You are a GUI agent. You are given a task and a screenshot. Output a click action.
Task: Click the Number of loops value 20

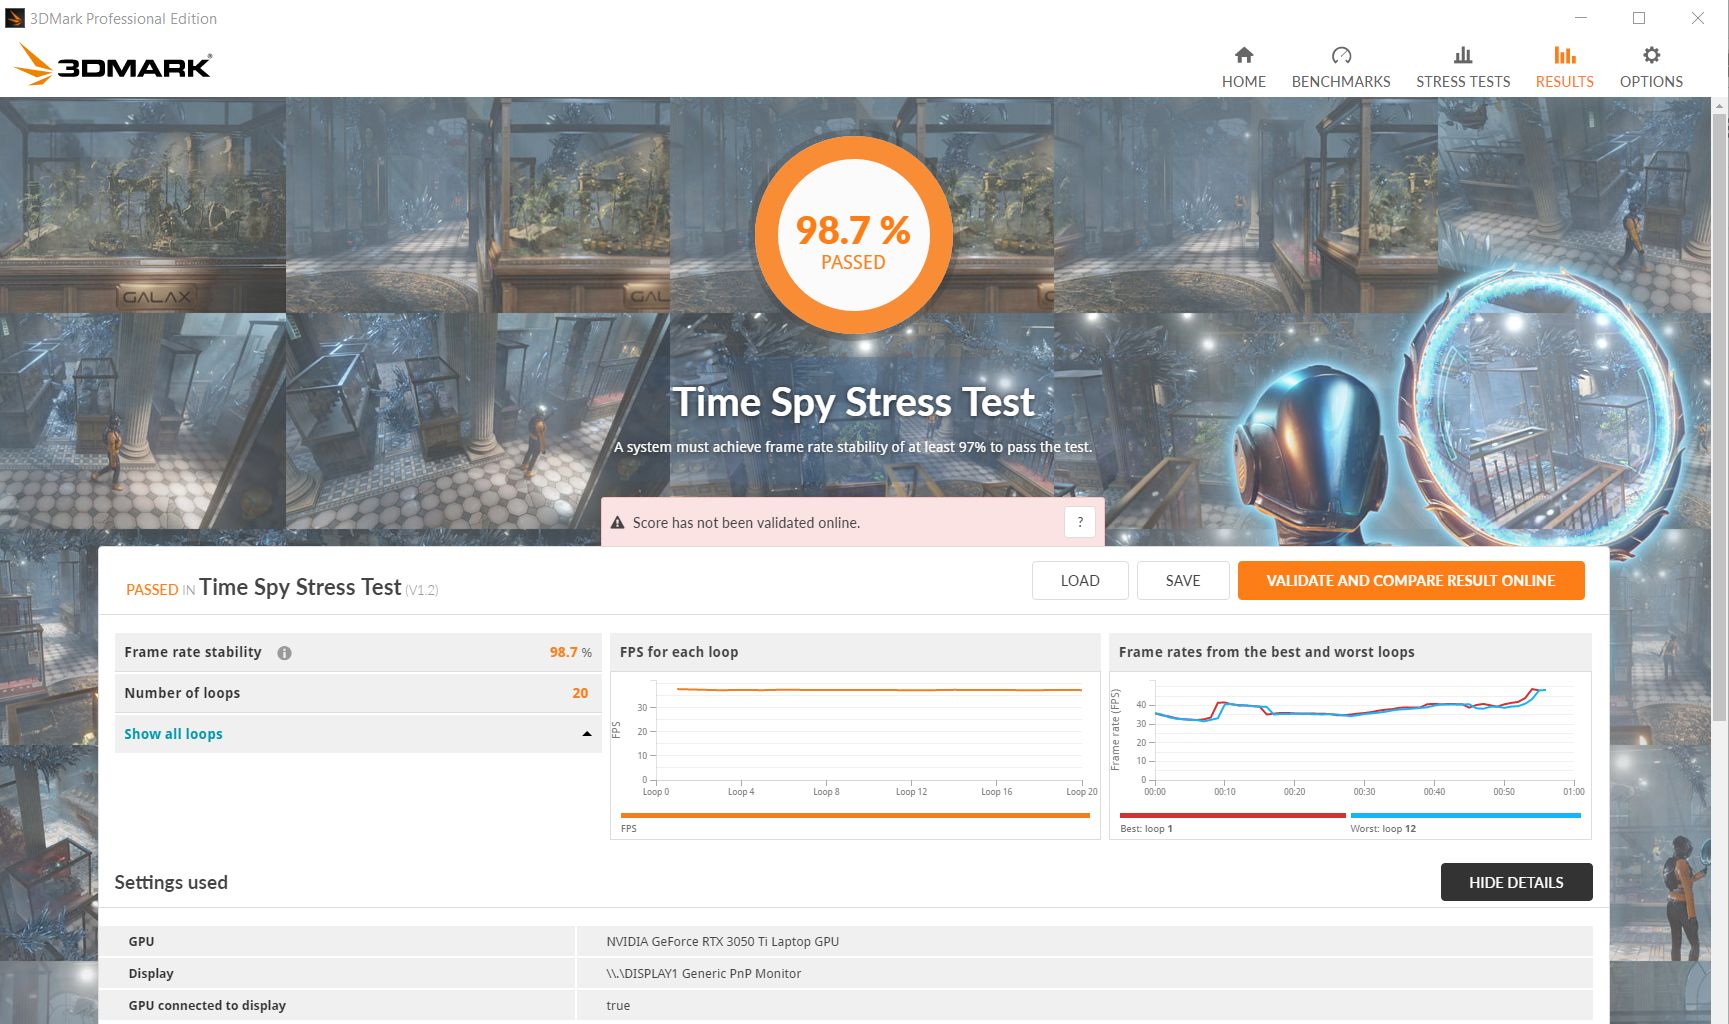580,693
